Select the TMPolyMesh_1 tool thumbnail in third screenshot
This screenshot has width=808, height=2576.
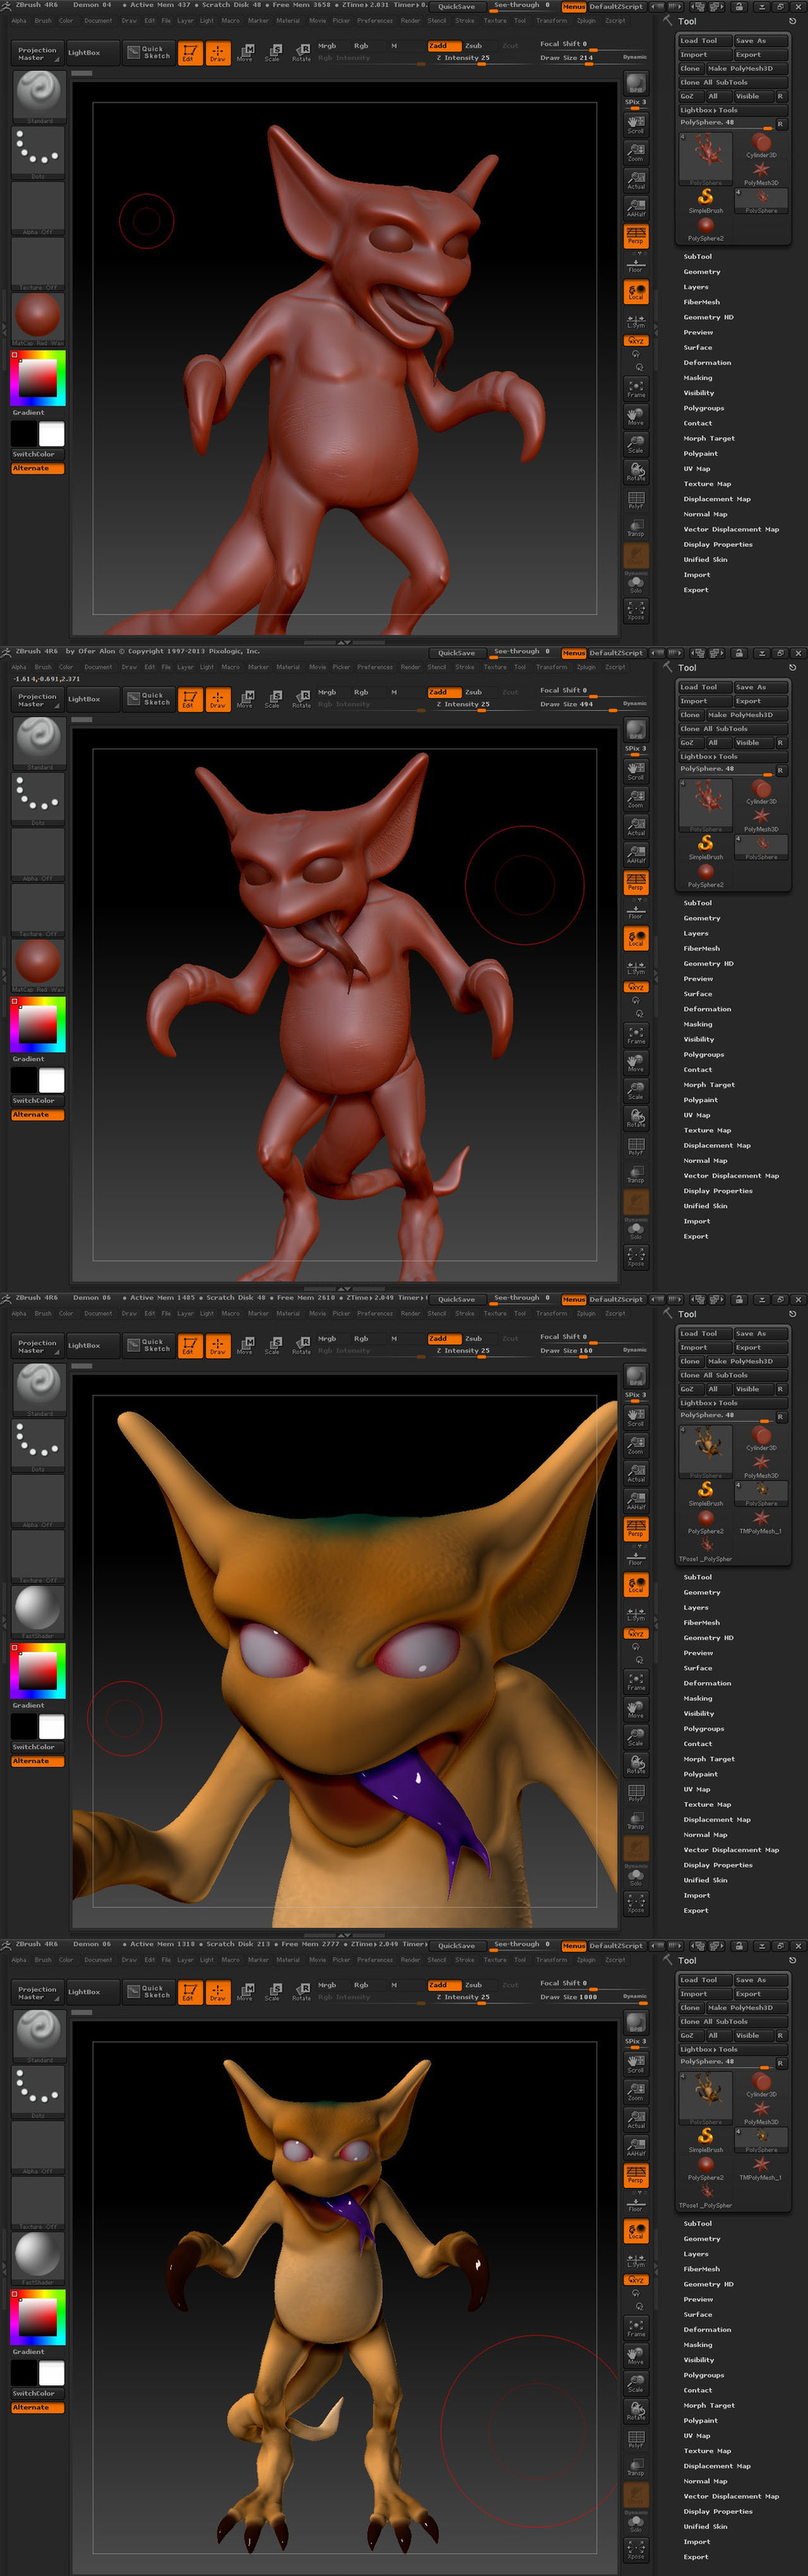[761, 1522]
